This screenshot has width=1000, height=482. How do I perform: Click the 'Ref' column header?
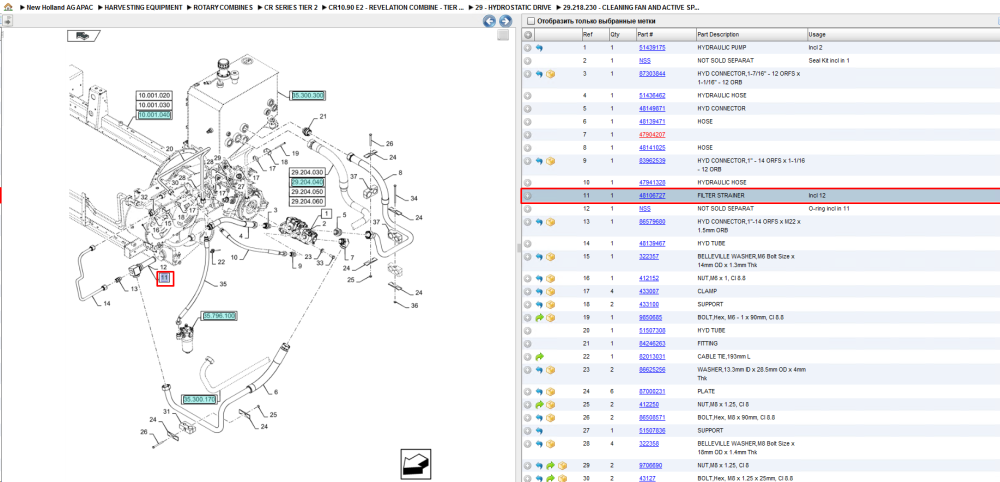(x=594, y=34)
